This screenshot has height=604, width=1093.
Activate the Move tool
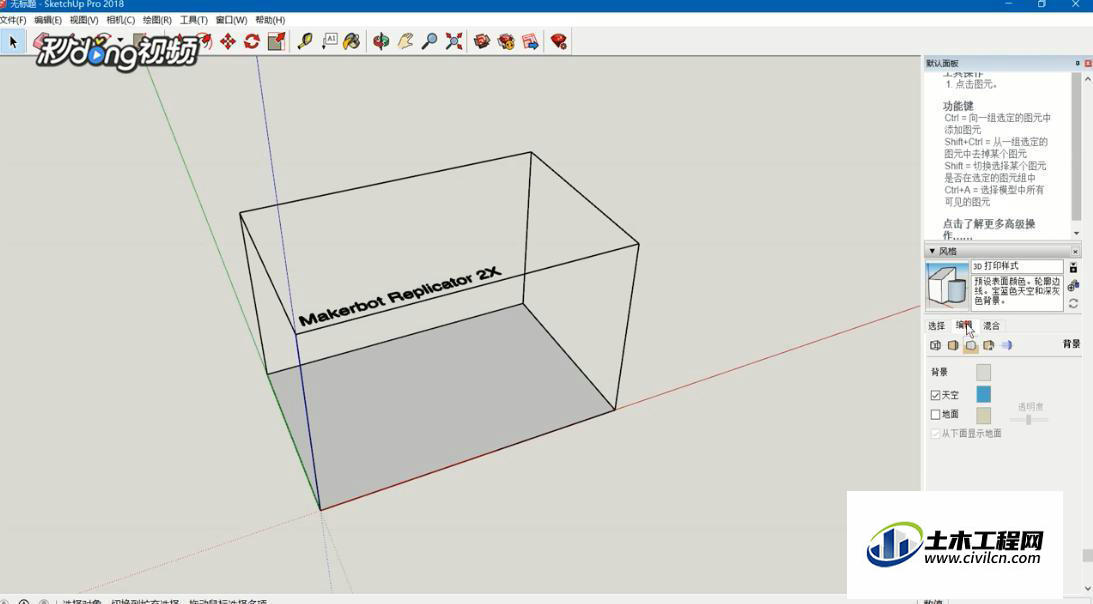227,42
